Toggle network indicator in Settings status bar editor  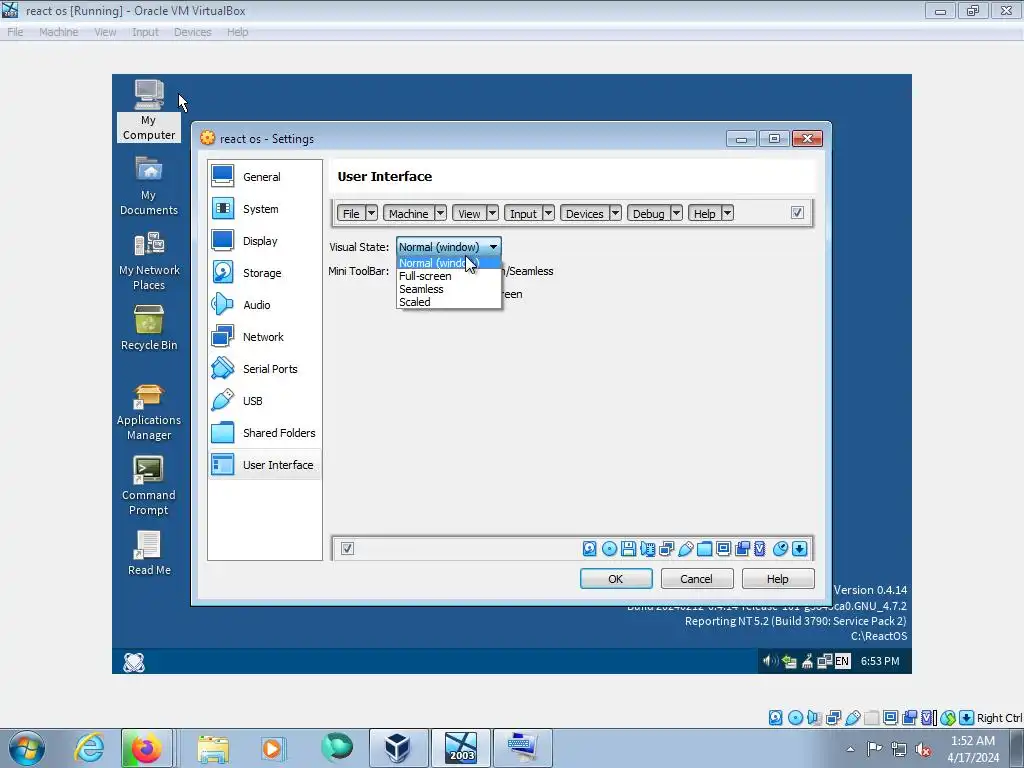(666, 549)
